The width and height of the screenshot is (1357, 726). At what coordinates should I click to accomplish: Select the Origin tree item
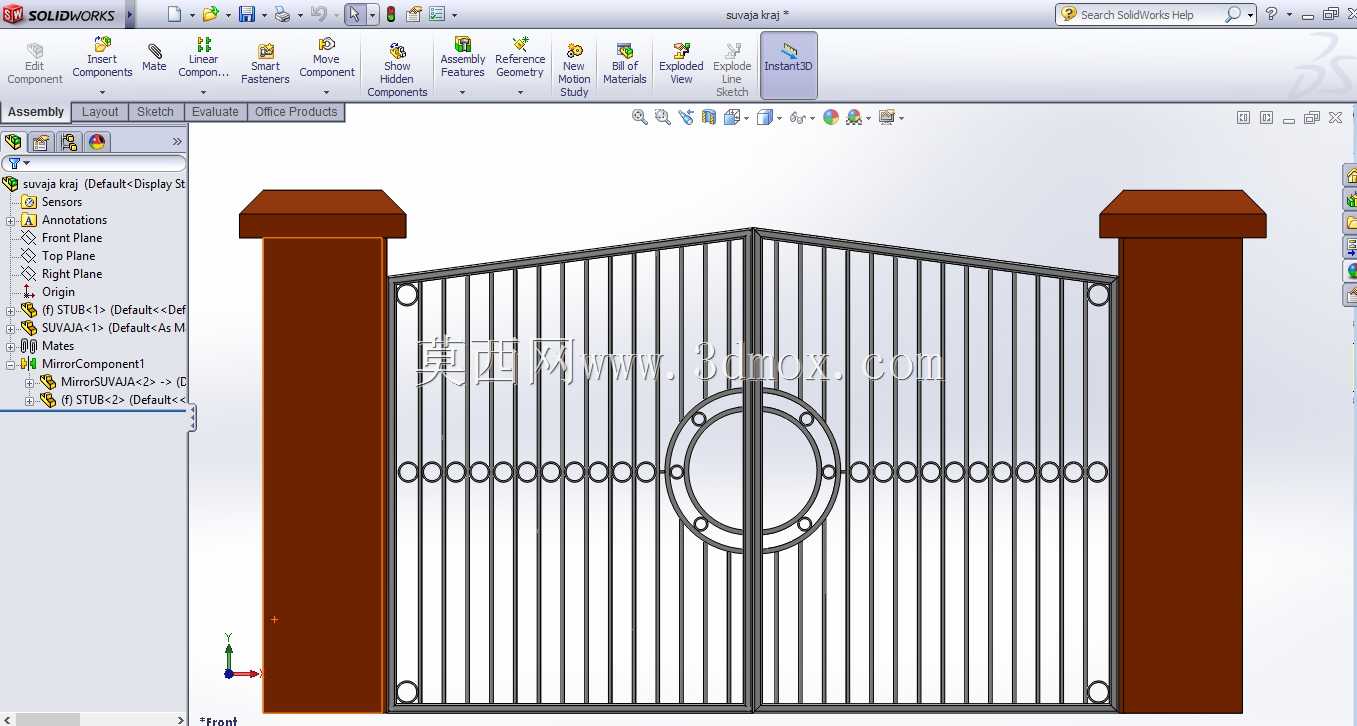click(58, 292)
